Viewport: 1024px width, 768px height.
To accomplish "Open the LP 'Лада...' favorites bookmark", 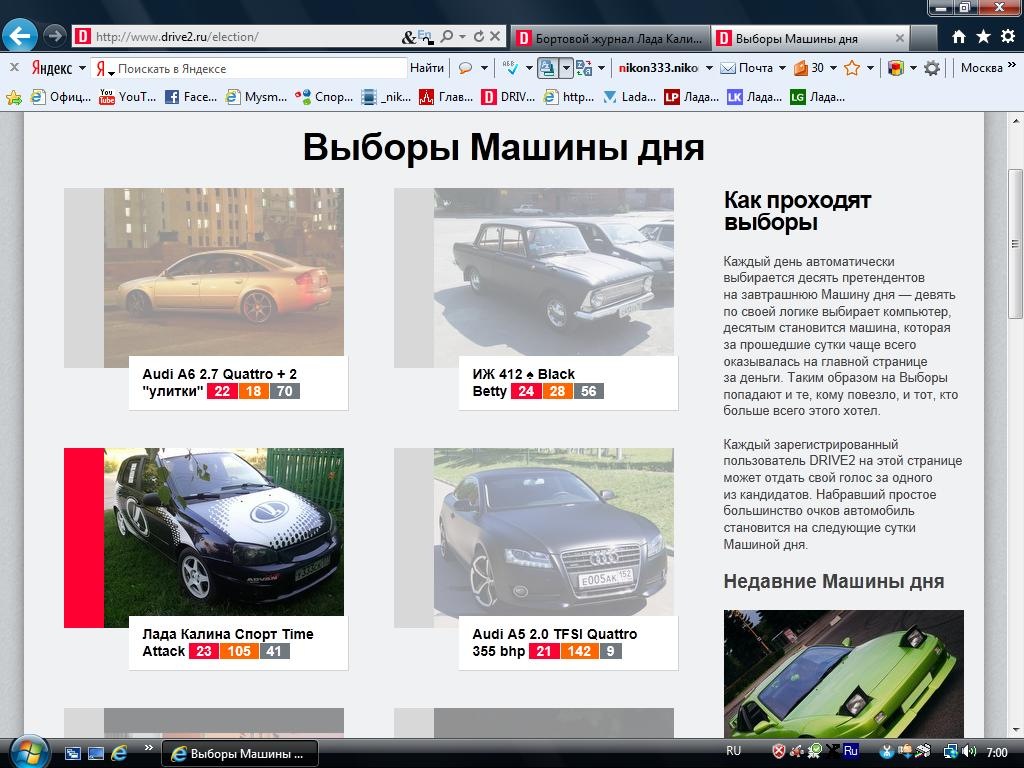I will 692,97.
